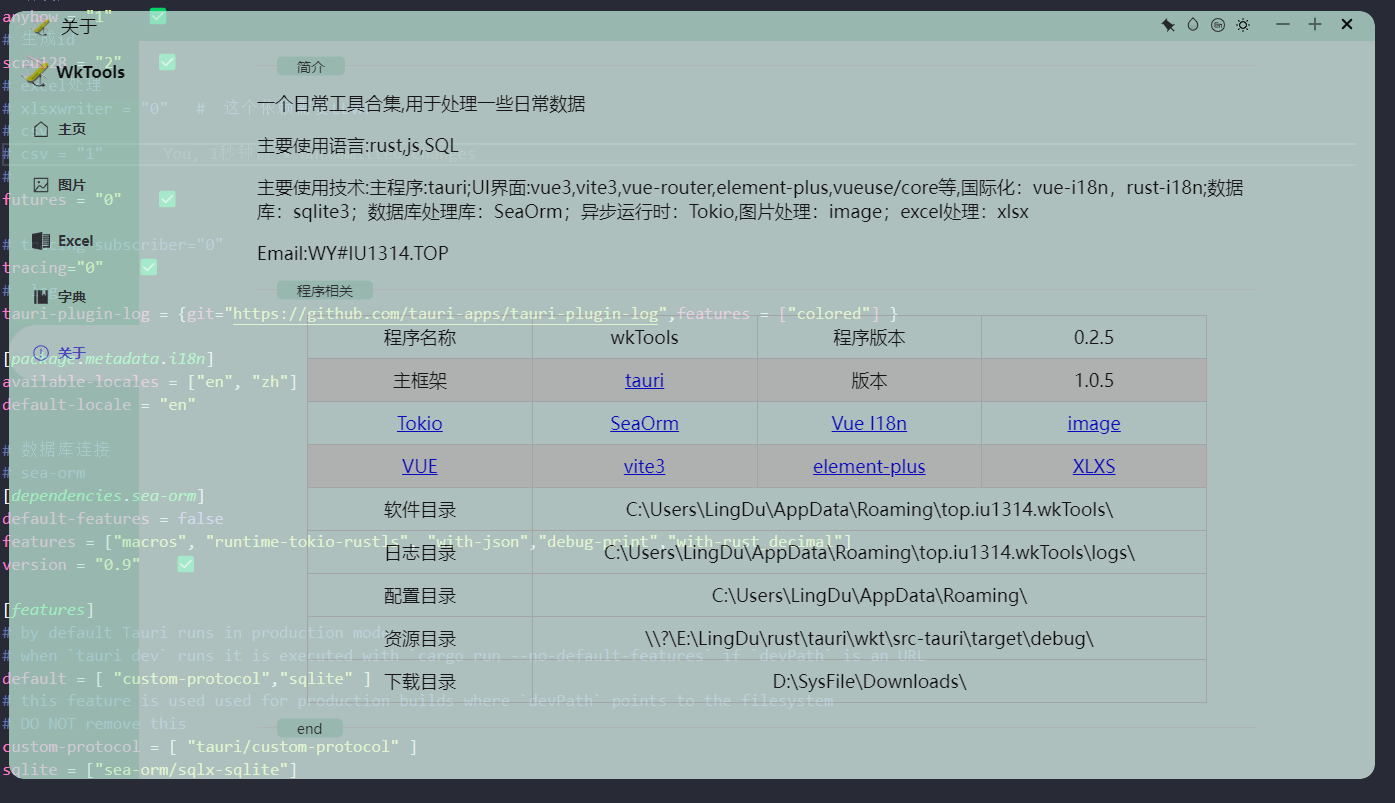Go to the 图片 image page
This screenshot has width=1395, height=803.
coord(60,185)
